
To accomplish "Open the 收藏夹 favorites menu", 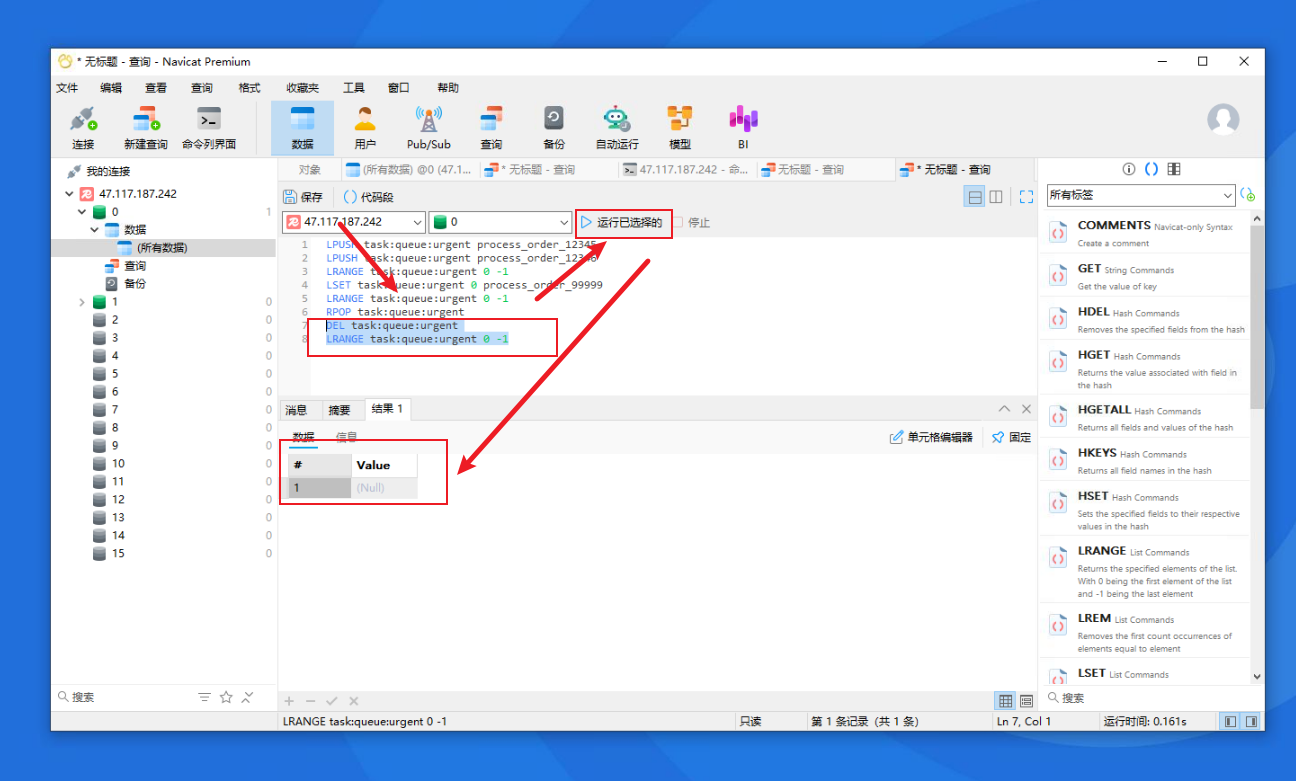I will (x=302, y=88).
